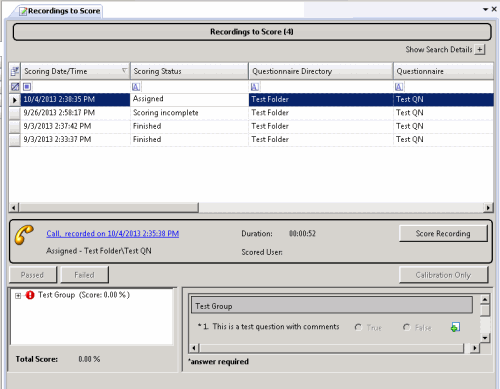Click the row selector for 9/3/2013 2:37:42 row
This screenshot has height=389, width=500.
[x=15, y=126]
